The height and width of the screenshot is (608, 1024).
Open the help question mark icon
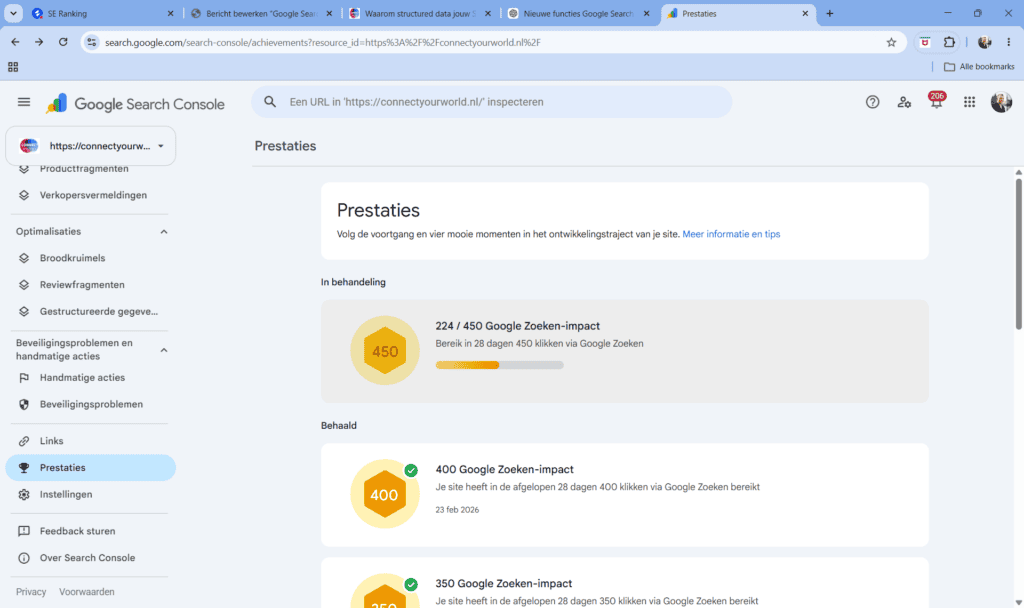tap(872, 102)
